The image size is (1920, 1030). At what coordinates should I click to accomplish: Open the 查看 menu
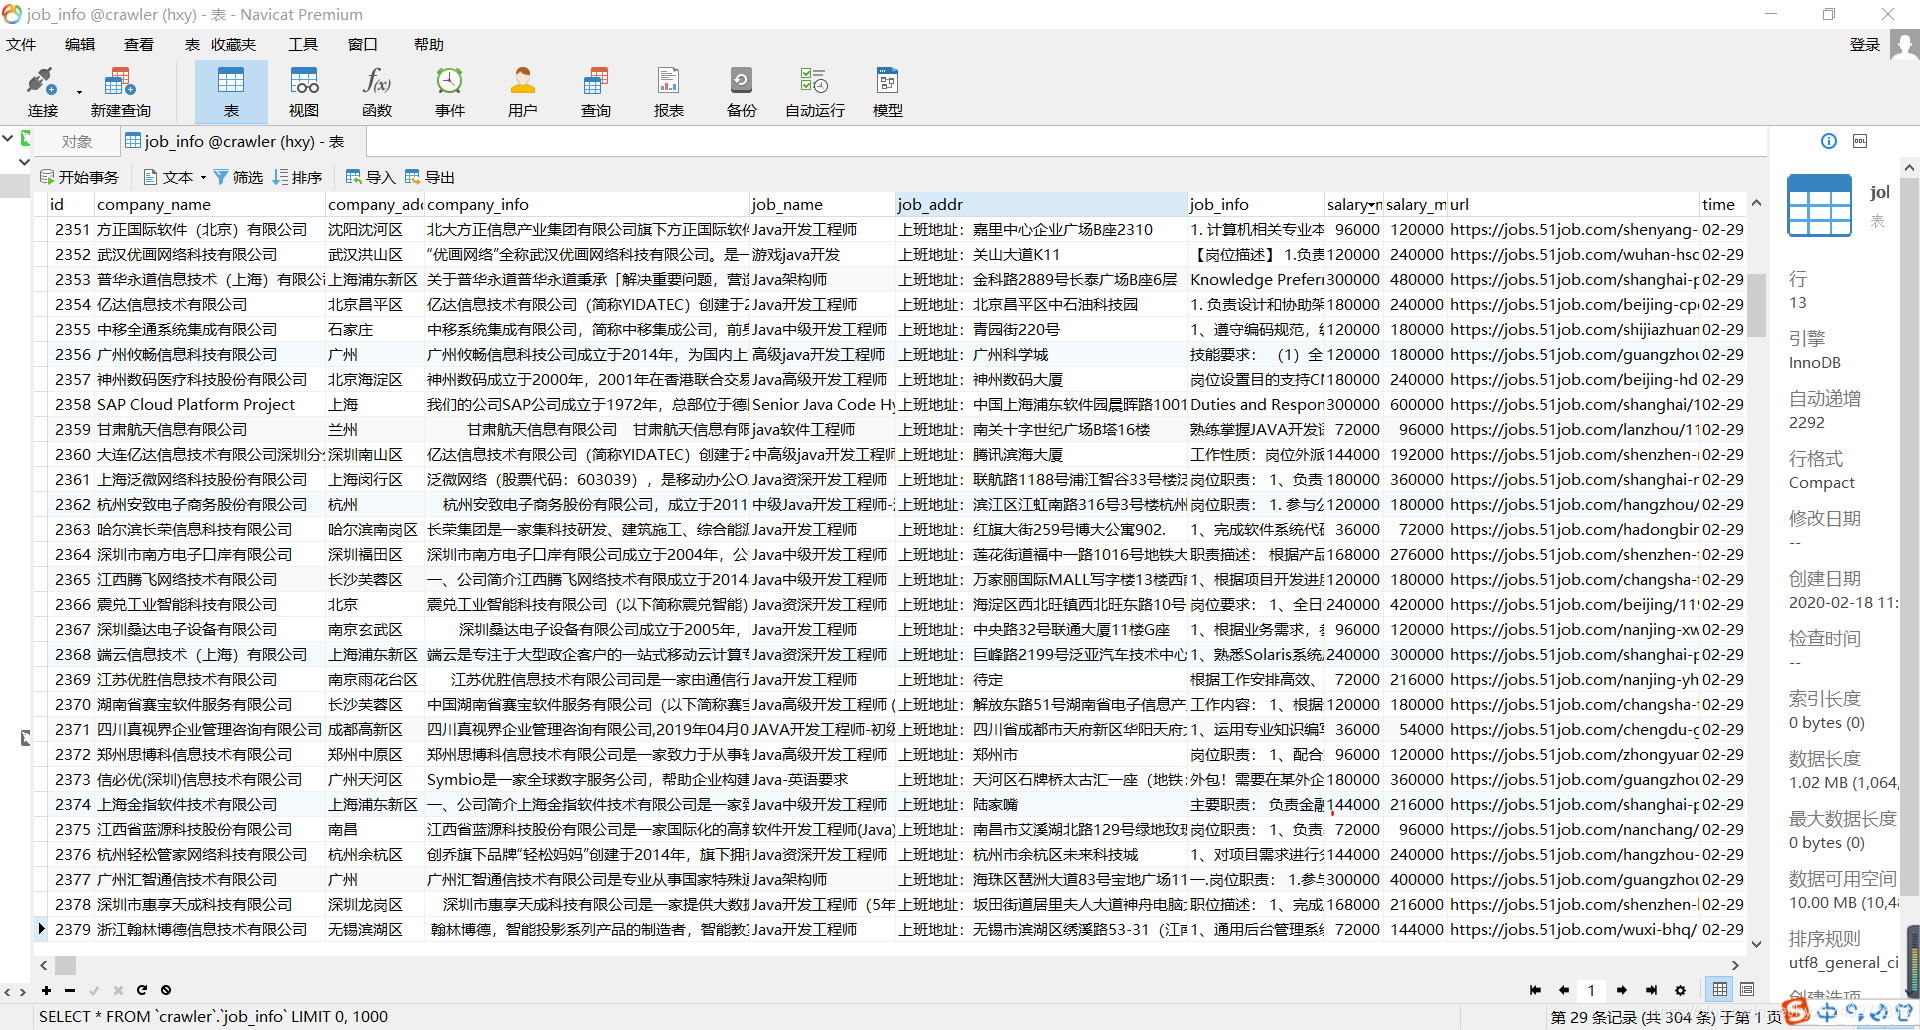(139, 44)
